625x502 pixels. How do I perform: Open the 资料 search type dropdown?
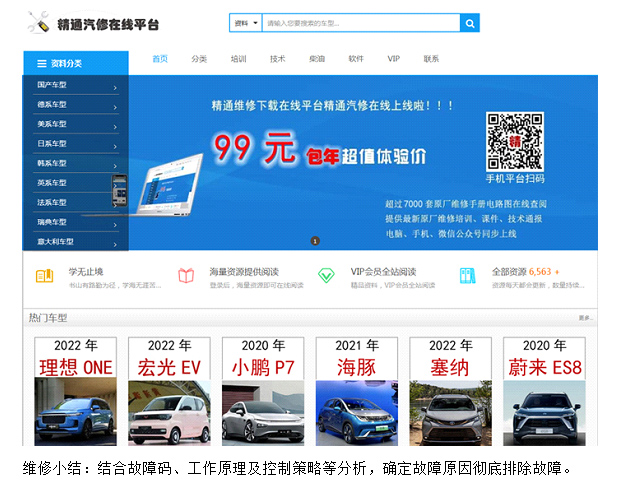tap(246, 23)
